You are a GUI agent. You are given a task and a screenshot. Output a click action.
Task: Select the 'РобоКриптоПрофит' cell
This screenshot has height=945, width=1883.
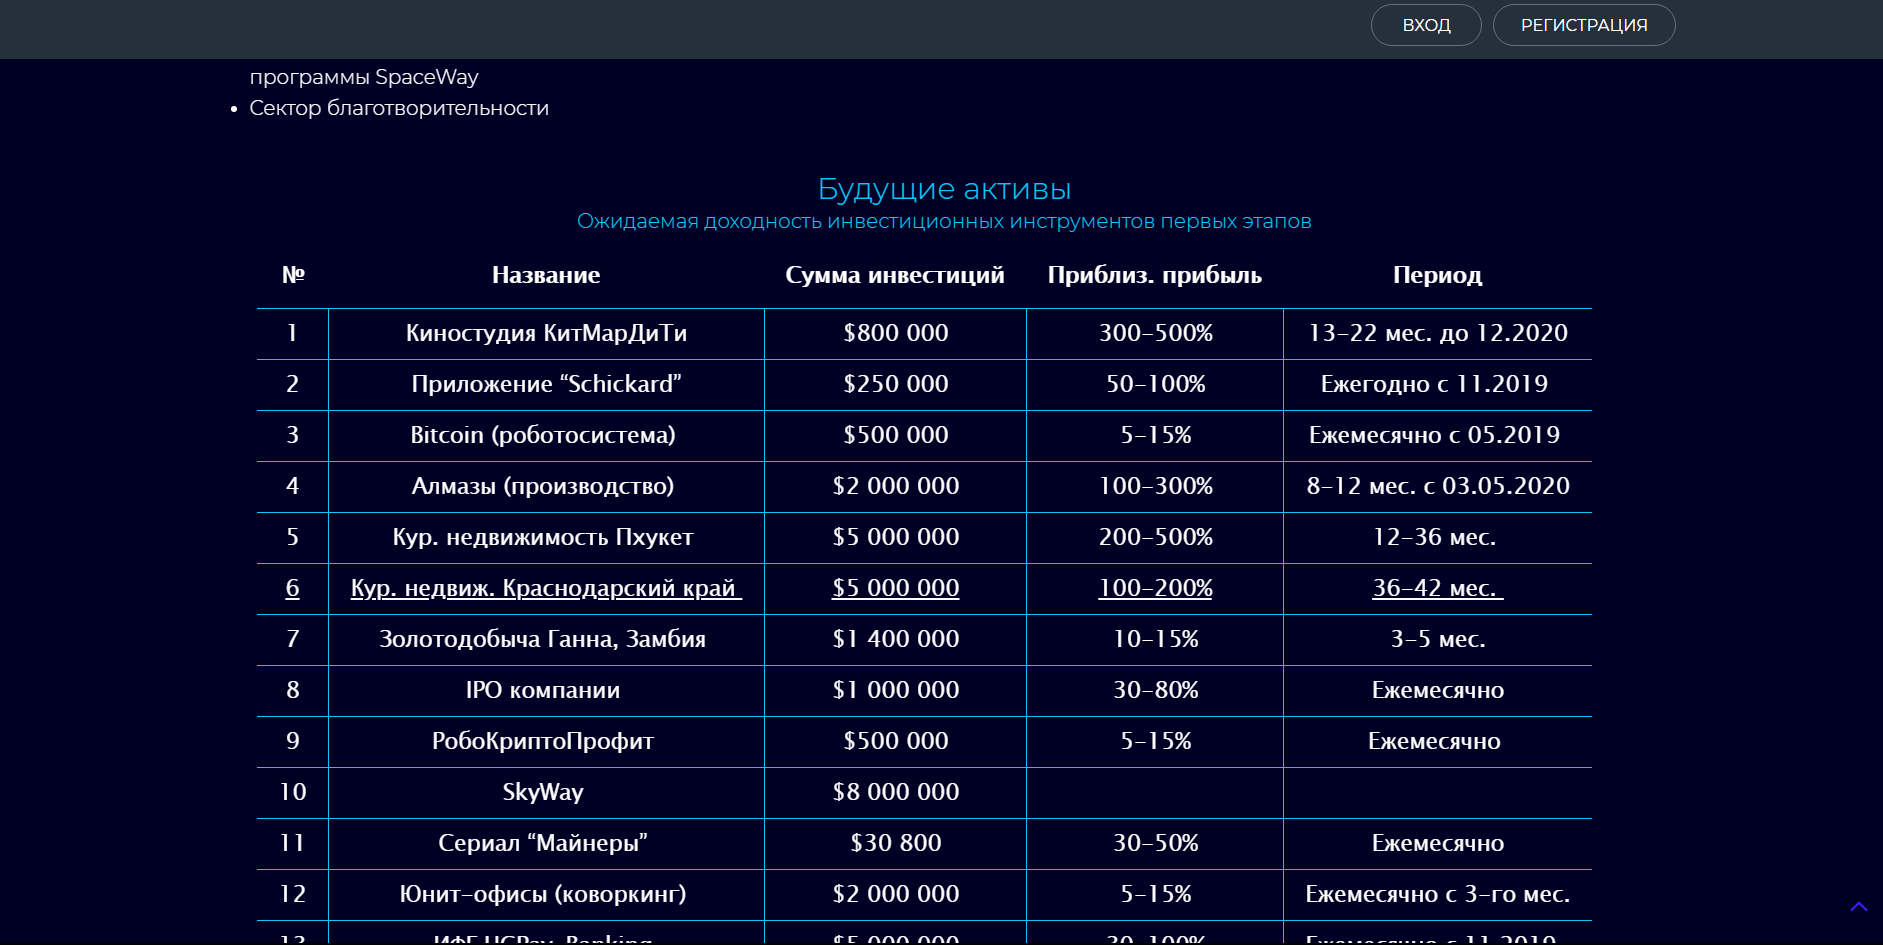[546, 742]
